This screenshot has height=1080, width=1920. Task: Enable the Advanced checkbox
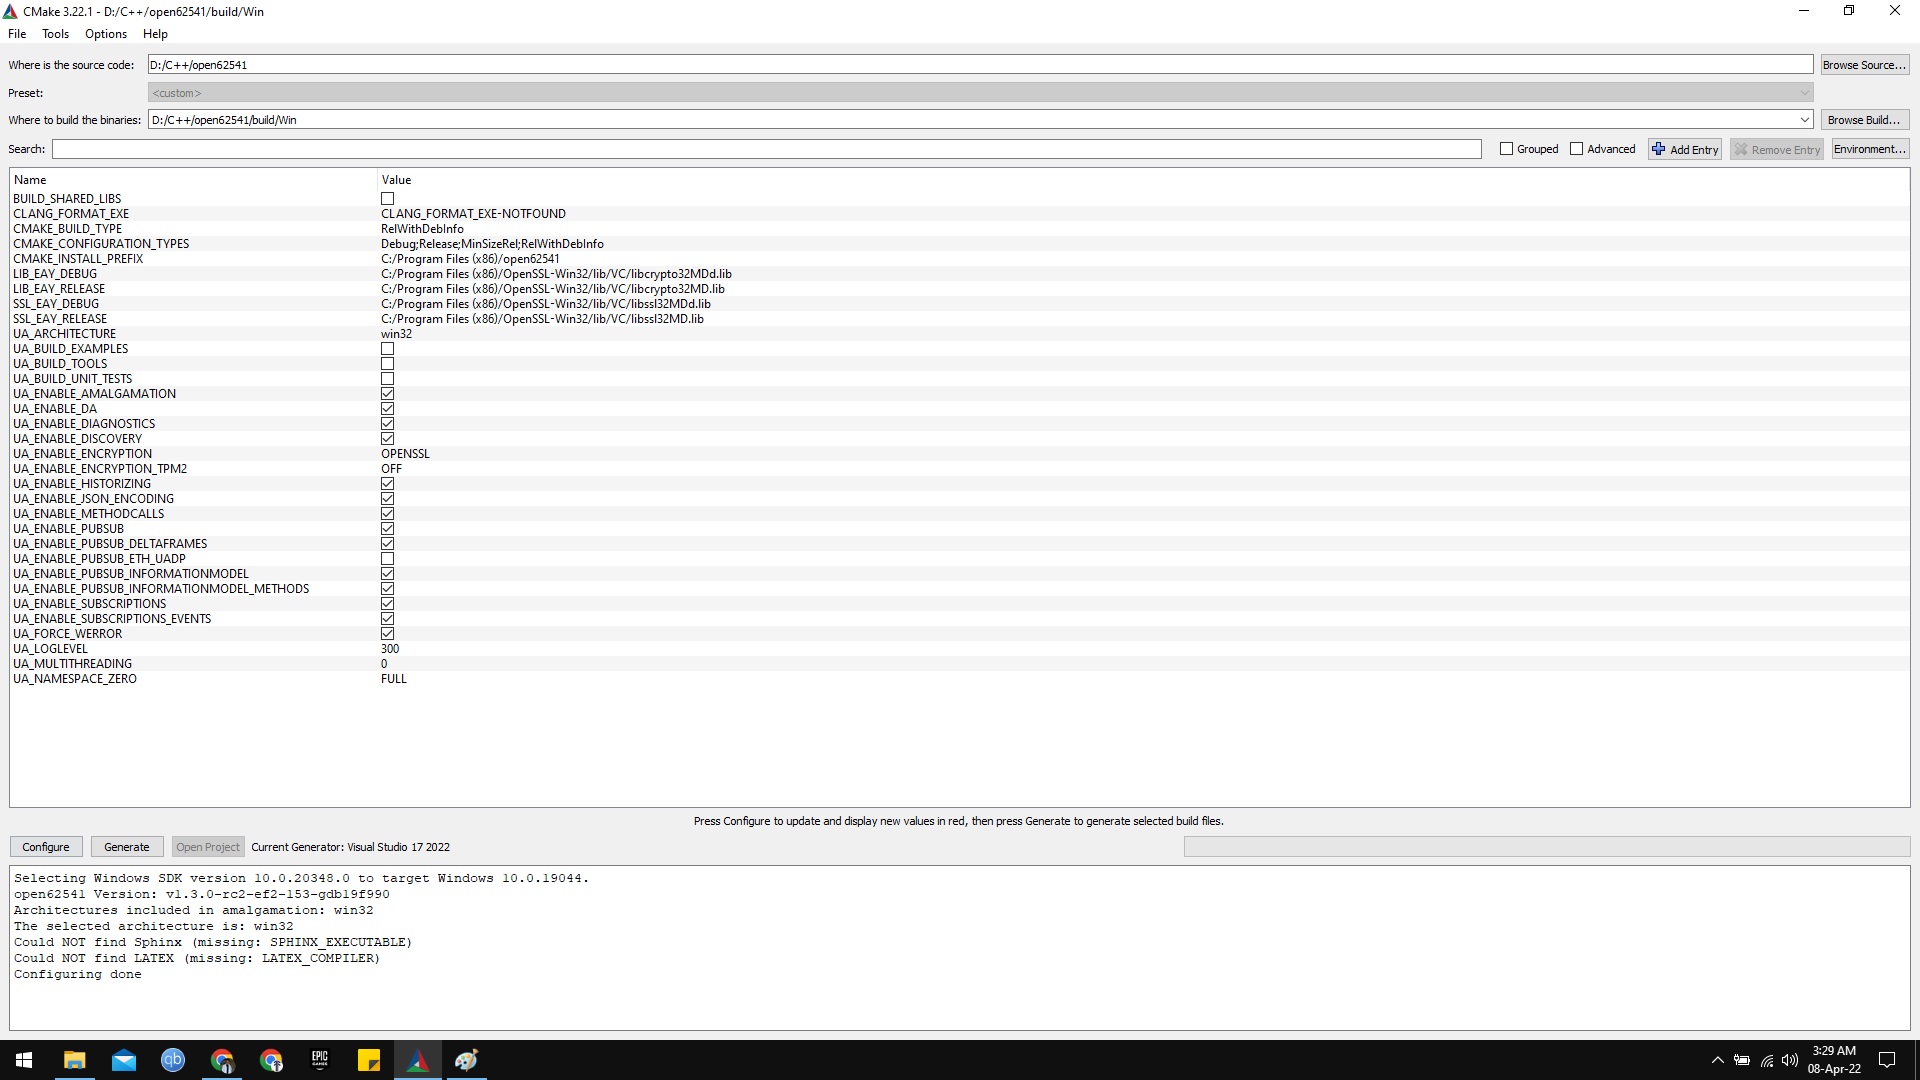point(1576,148)
